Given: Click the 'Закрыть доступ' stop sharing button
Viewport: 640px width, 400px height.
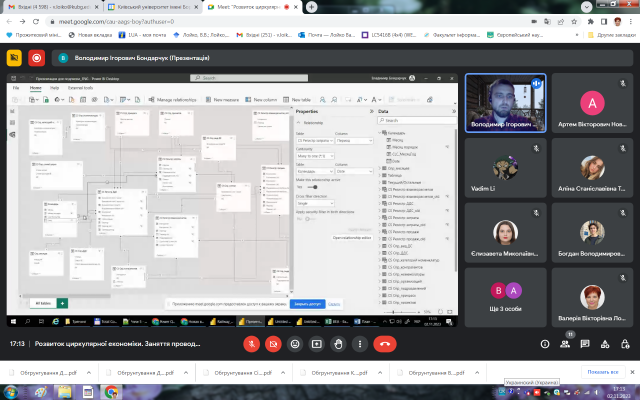Looking at the screenshot, I should coord(306,303).
